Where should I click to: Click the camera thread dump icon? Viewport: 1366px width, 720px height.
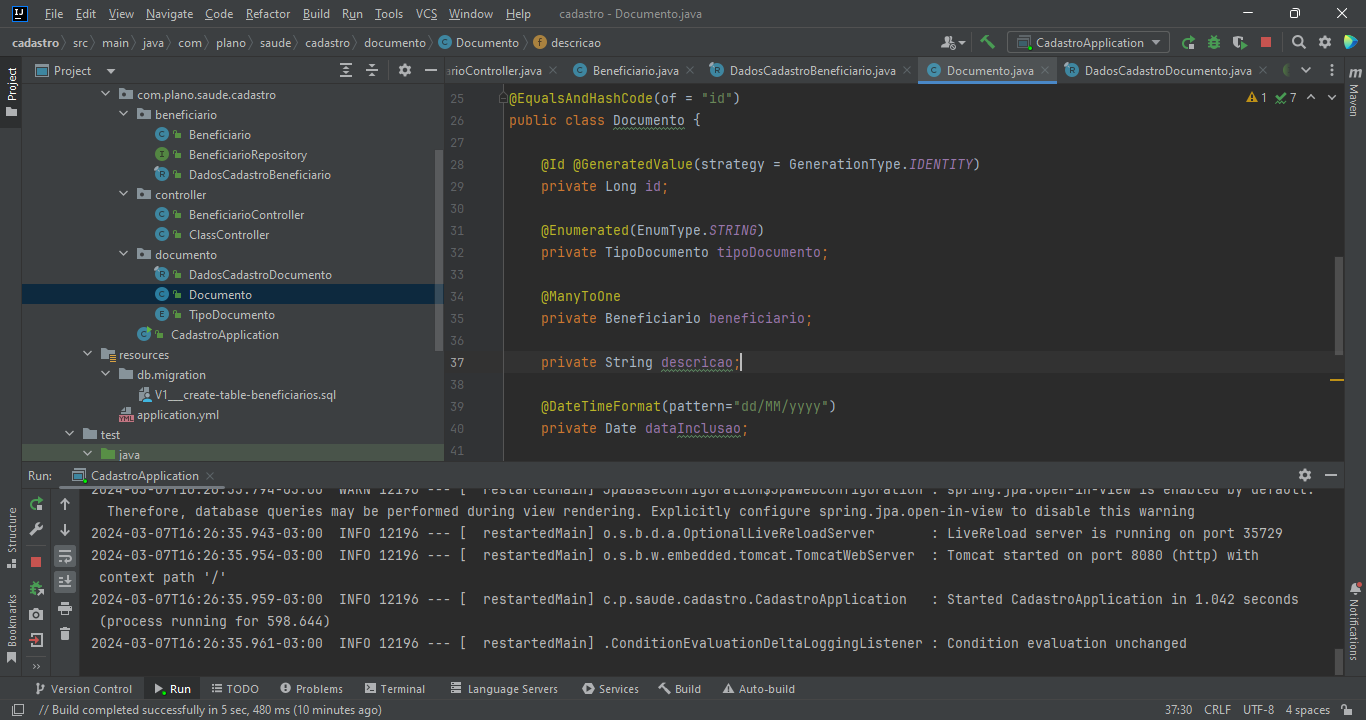[37, 614]
